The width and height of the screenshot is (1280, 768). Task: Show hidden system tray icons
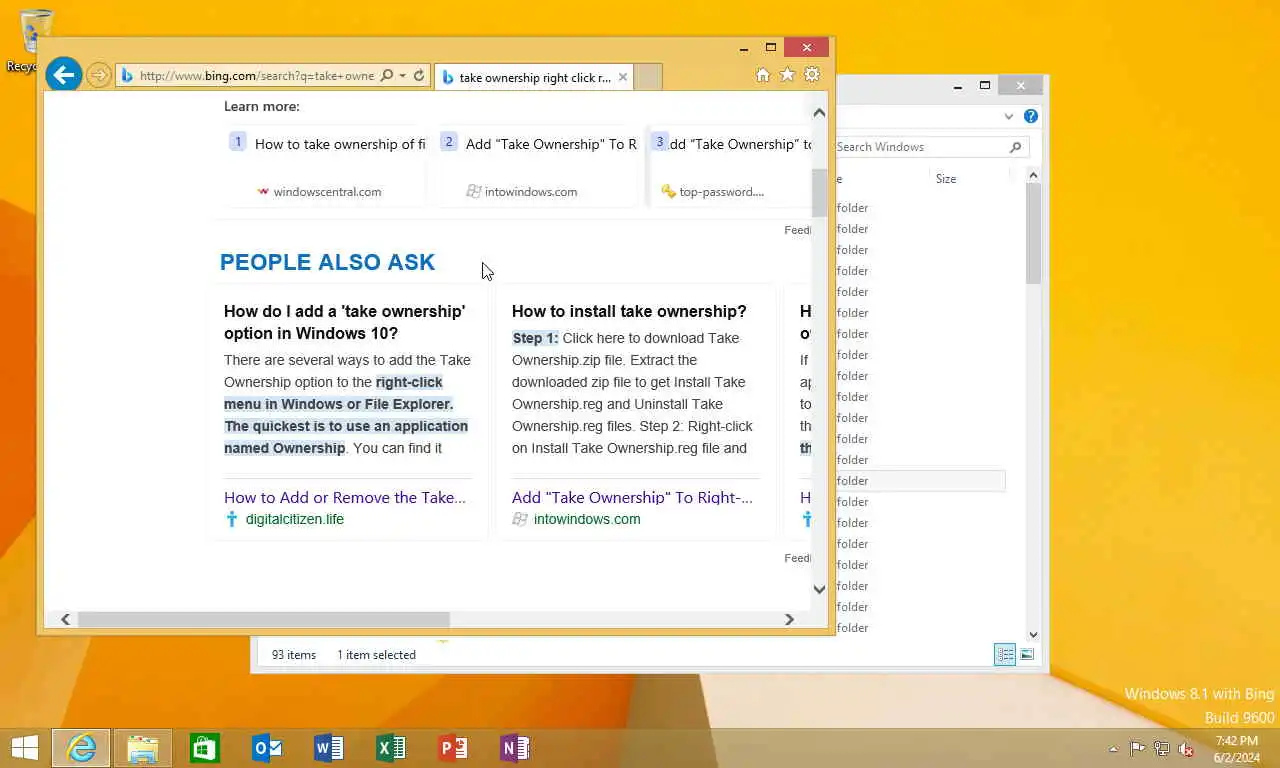click(x=1114, y=749)
